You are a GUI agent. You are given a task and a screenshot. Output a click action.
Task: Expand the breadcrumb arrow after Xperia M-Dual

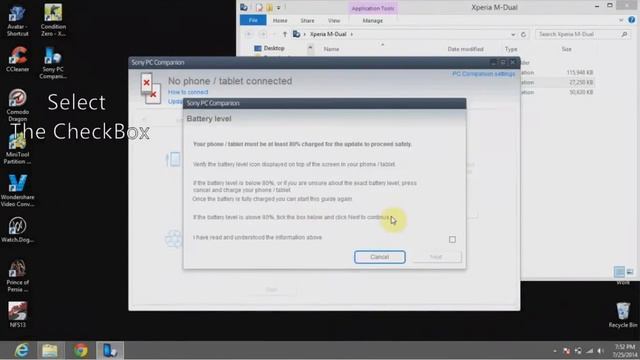click(351, 34)
